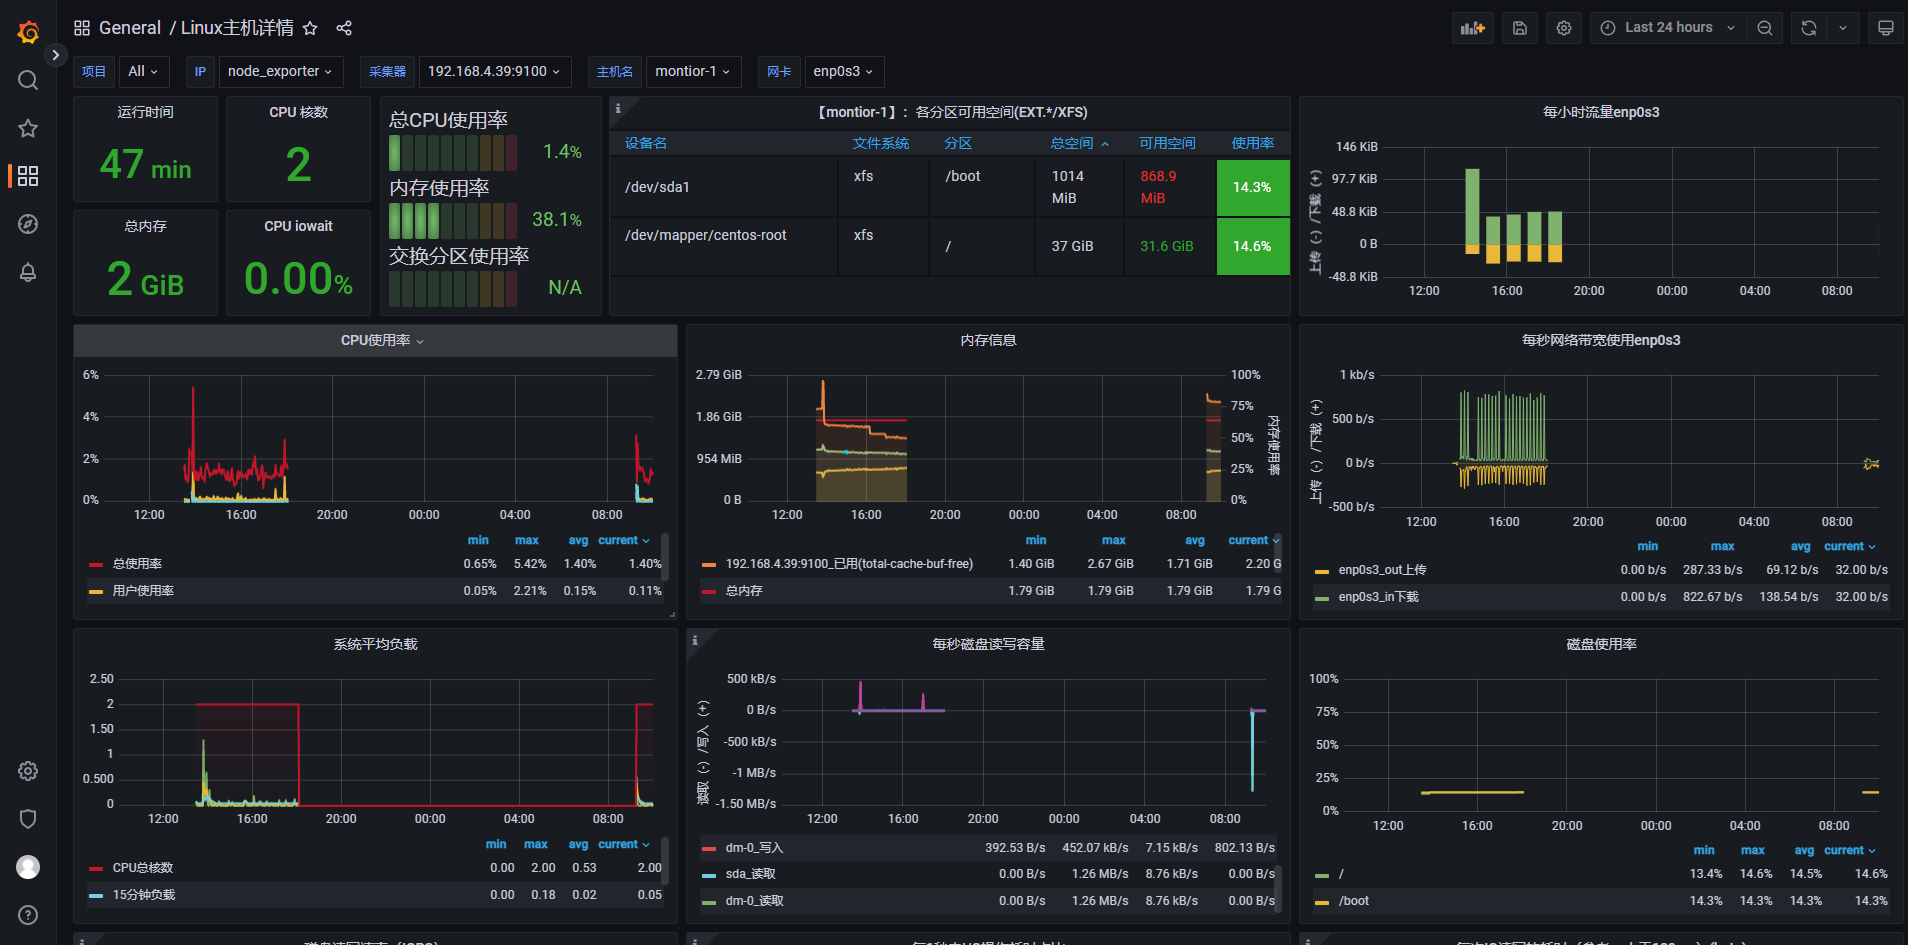
Task: Open the General folder breadcrumb
Action: 130,28
